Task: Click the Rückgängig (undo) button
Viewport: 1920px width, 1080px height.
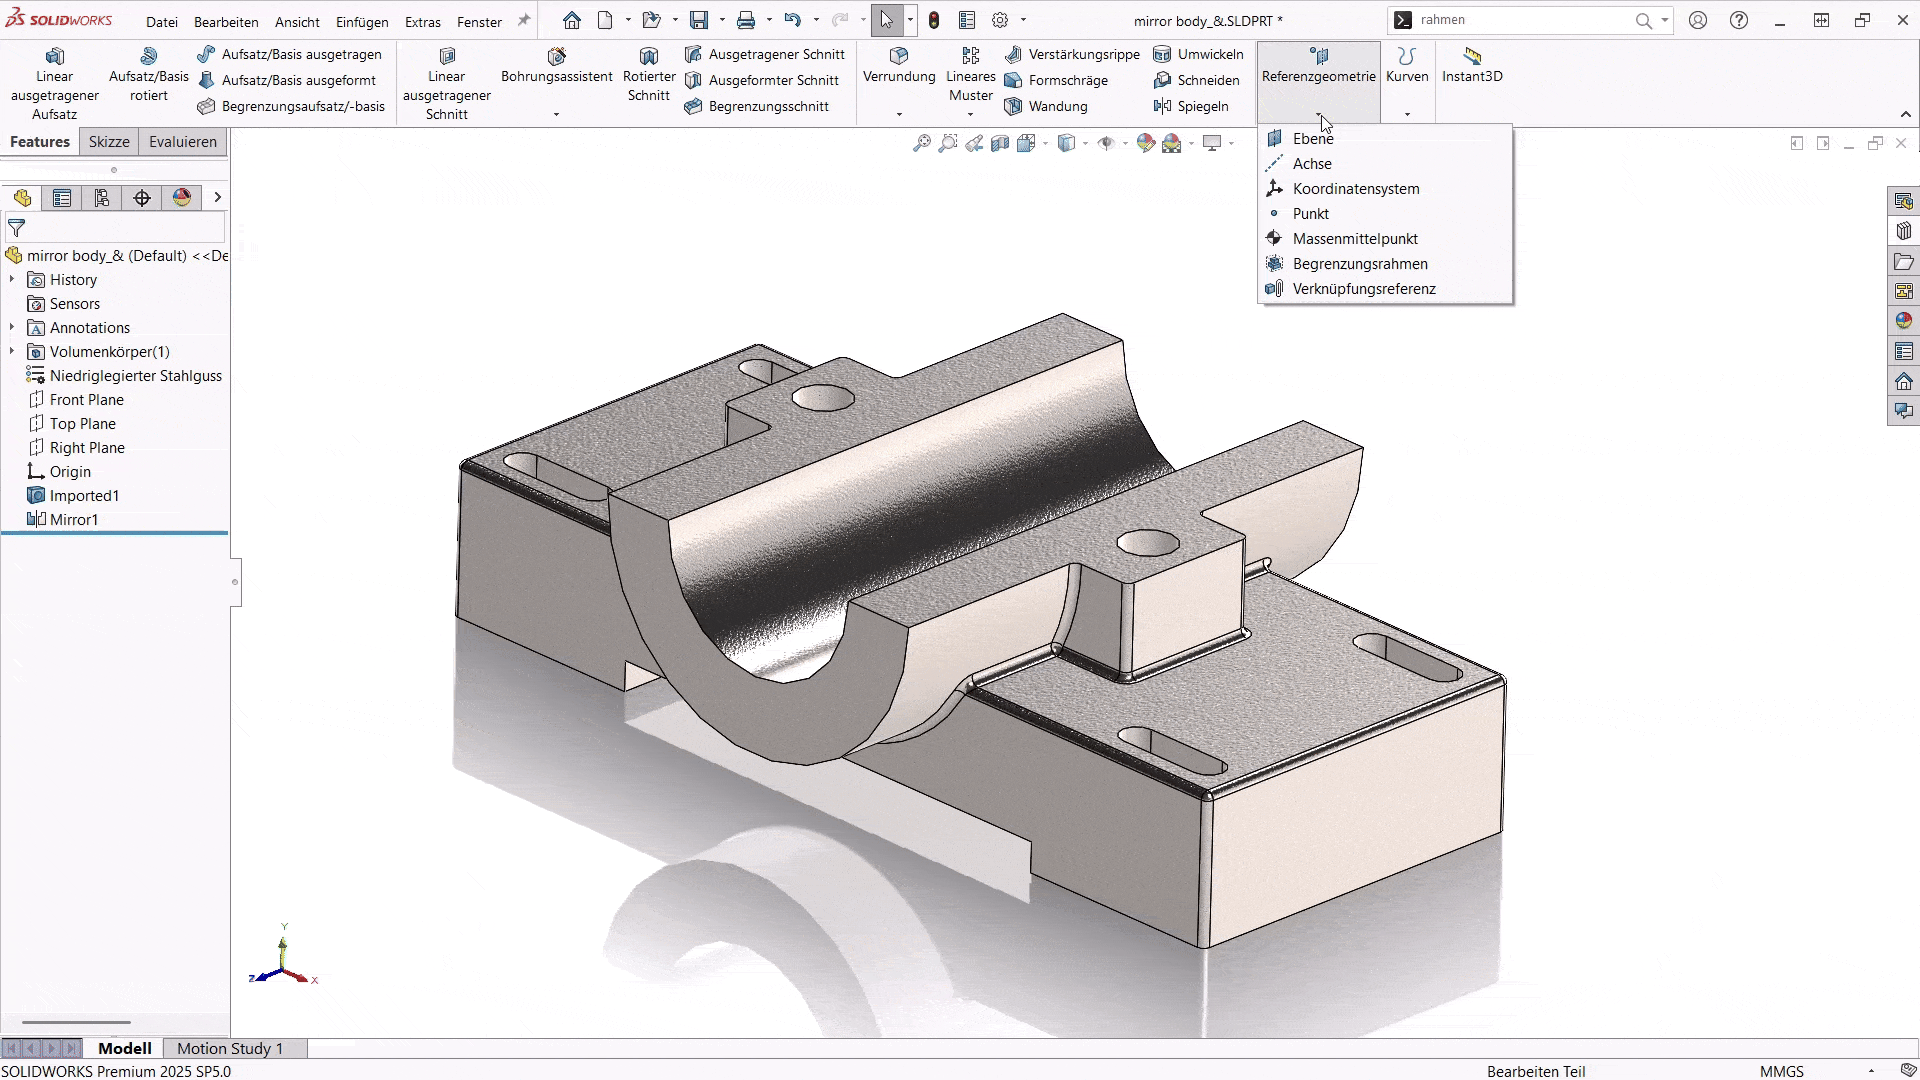Action: coord(793,19)
